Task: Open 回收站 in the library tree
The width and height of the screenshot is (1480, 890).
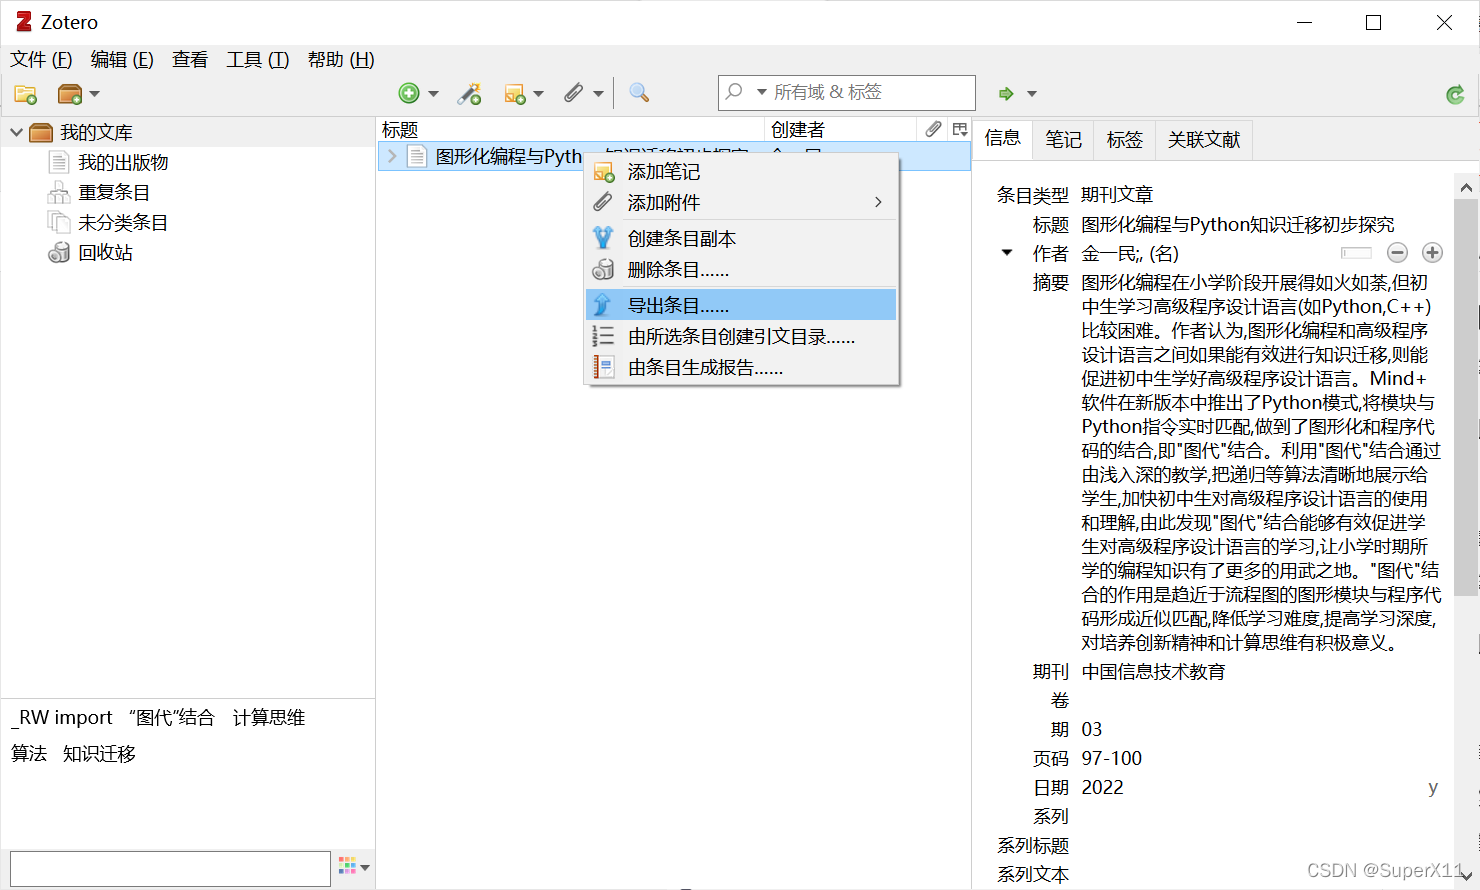Action: [105, 252]
